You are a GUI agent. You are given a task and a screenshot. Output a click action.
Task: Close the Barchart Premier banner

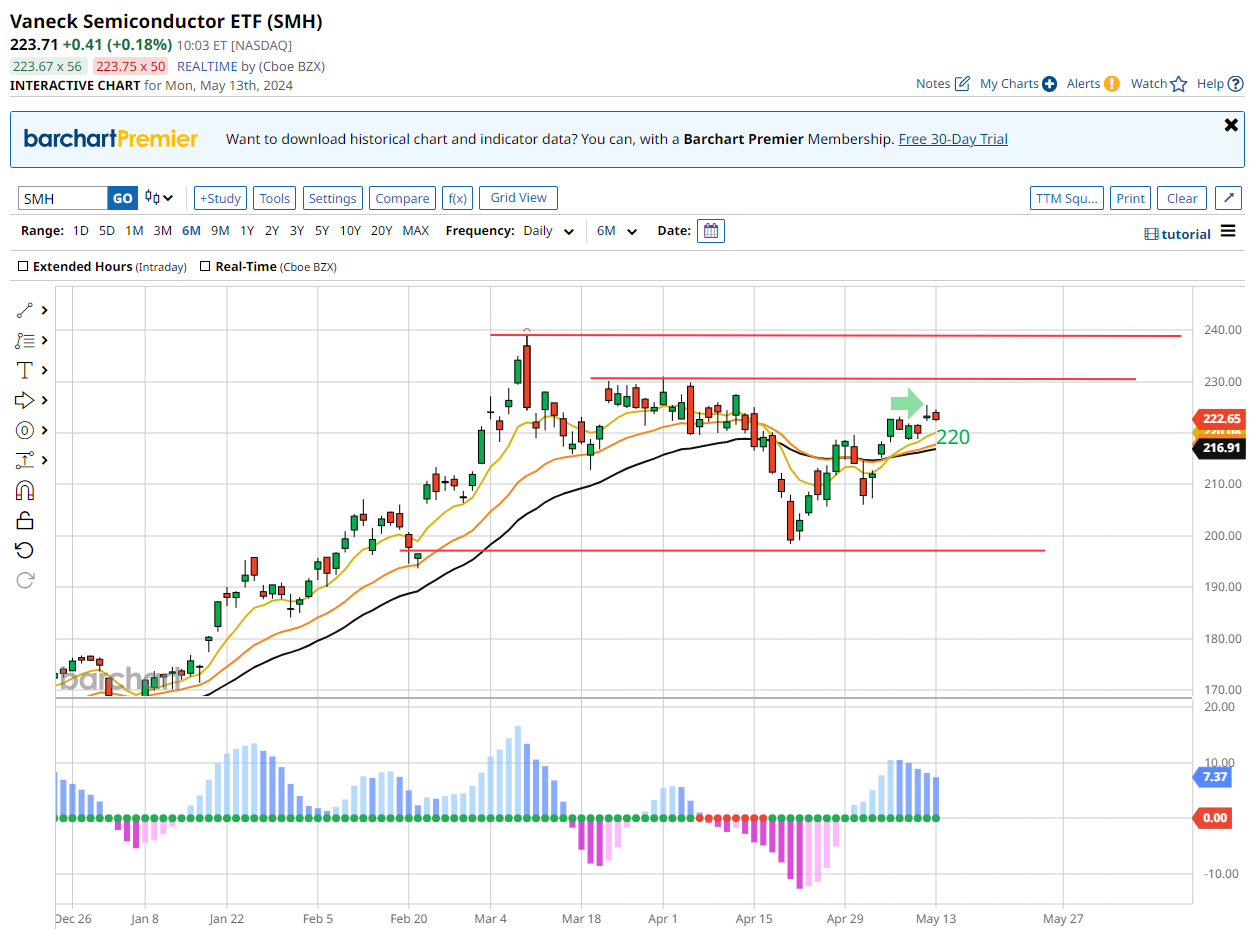point(1231,125)
